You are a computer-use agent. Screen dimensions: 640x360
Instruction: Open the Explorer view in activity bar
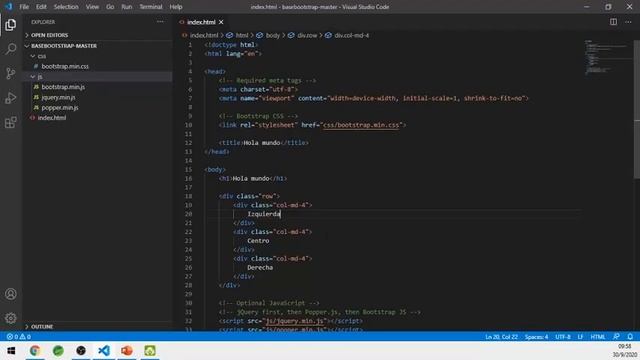pos(11,25)
